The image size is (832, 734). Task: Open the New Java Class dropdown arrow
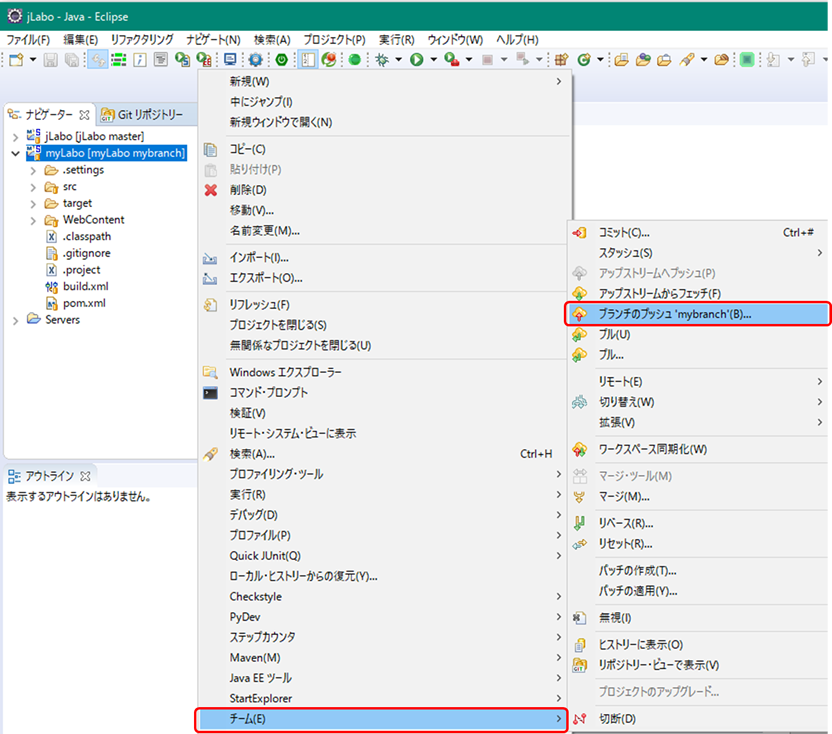pos(600,60)
